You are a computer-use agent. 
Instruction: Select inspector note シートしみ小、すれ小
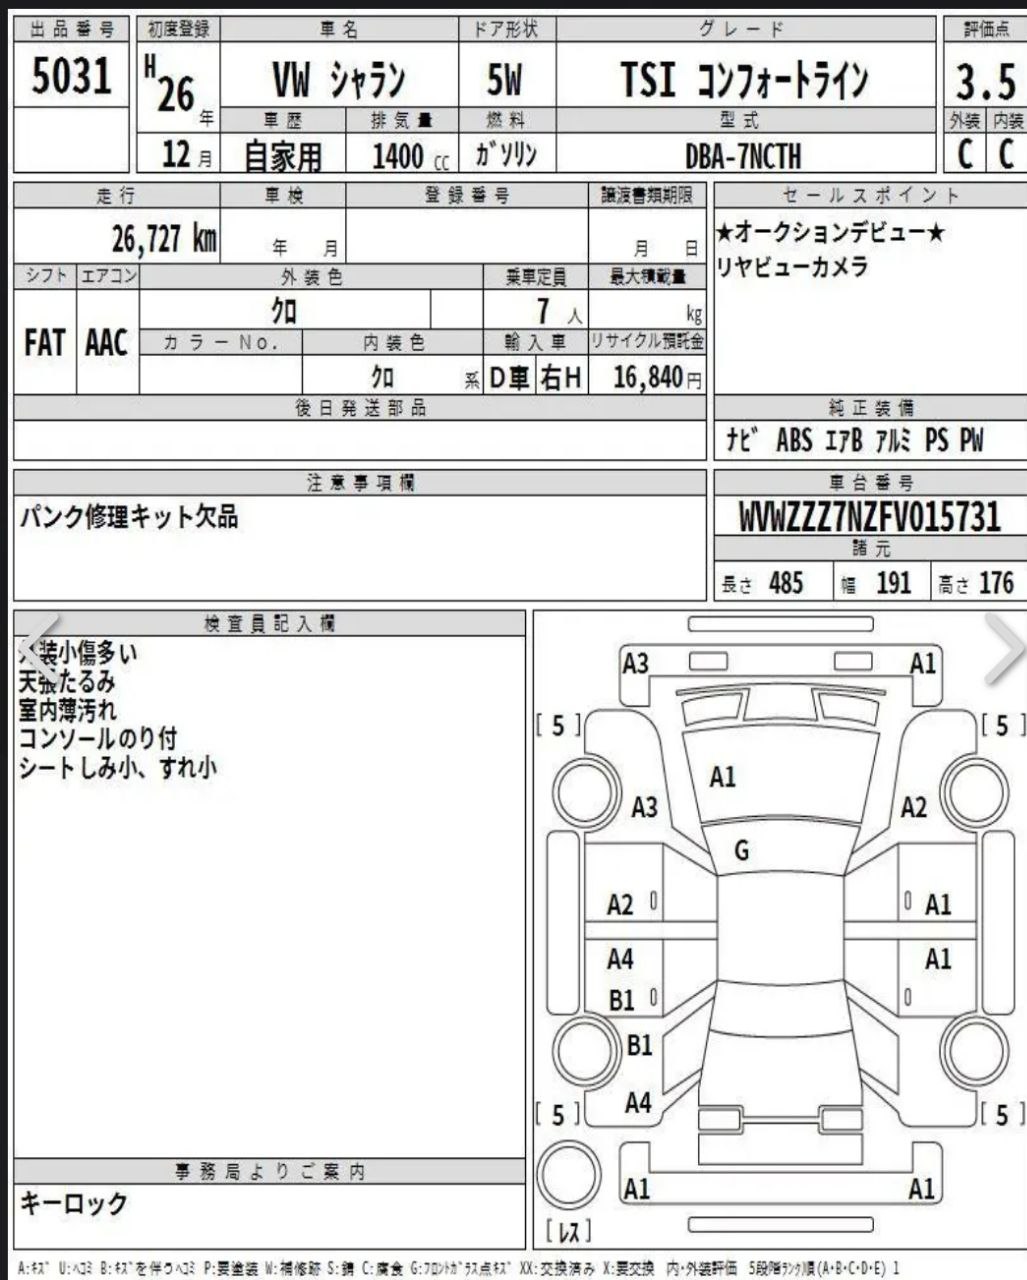(118, 768)
